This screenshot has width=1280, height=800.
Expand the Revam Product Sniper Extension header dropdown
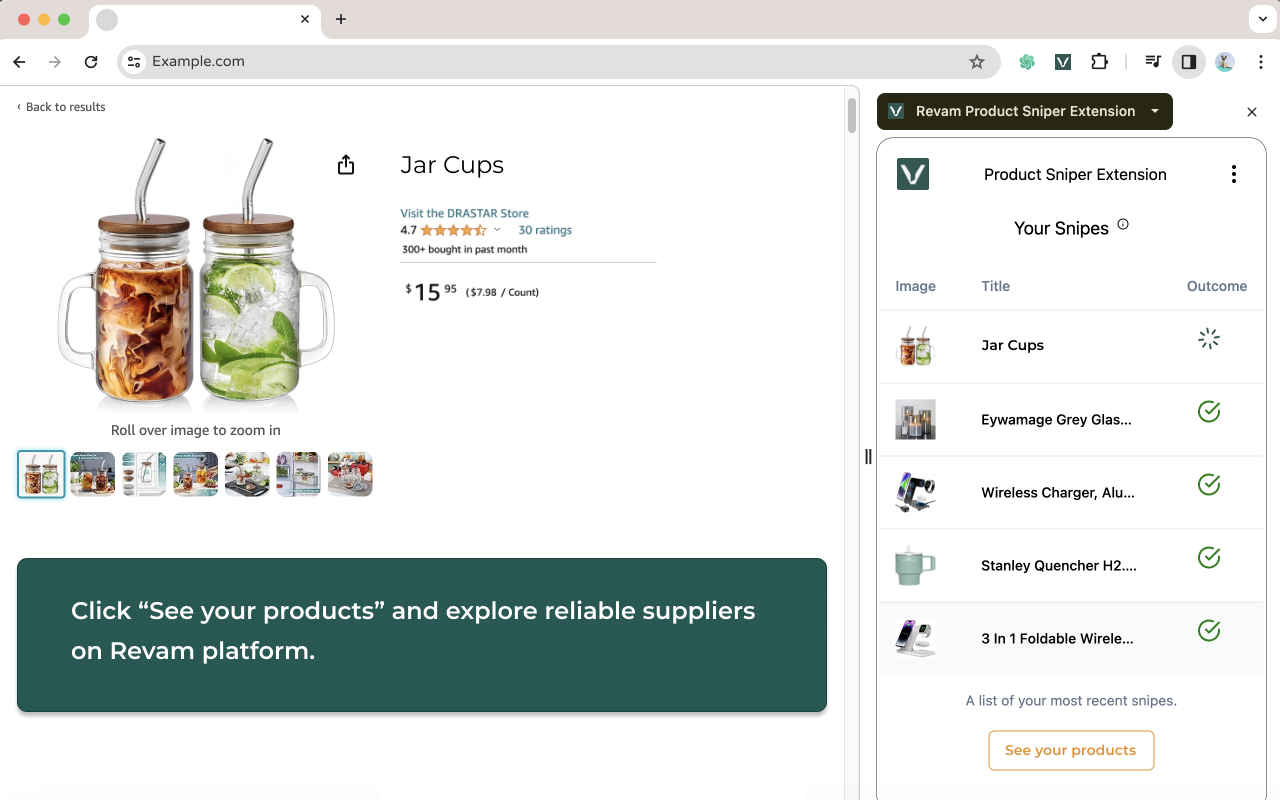pyautogui.click(x=1155, y=111)
